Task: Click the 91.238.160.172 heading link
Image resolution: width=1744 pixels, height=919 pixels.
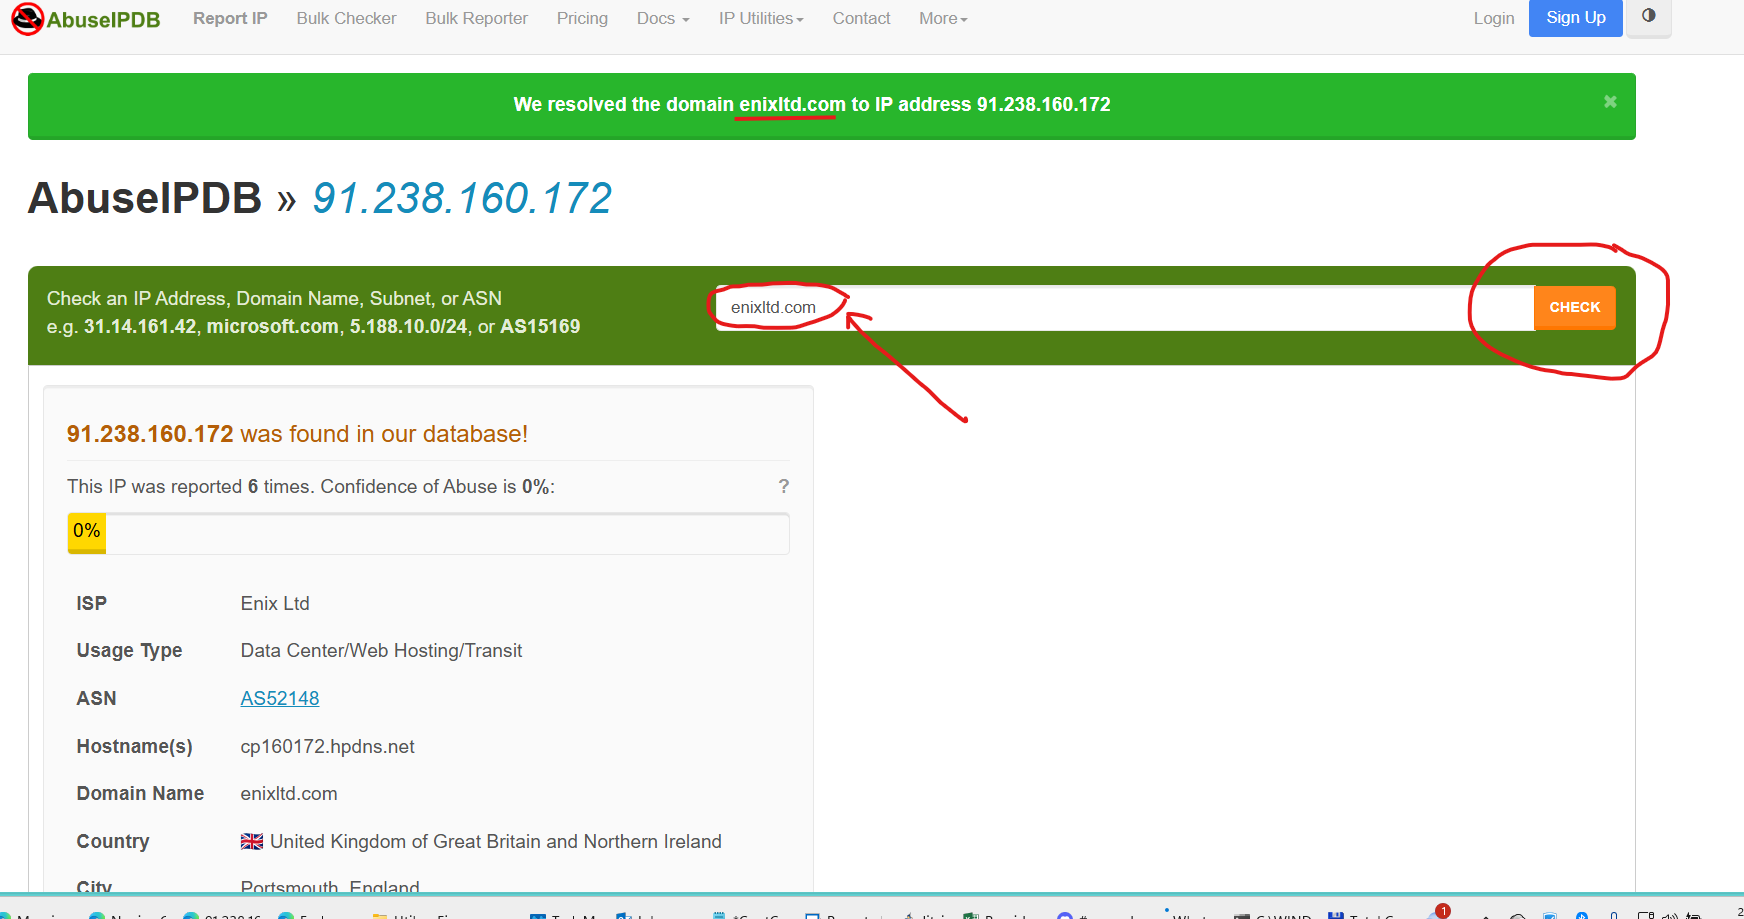Action: pos(461,198)
